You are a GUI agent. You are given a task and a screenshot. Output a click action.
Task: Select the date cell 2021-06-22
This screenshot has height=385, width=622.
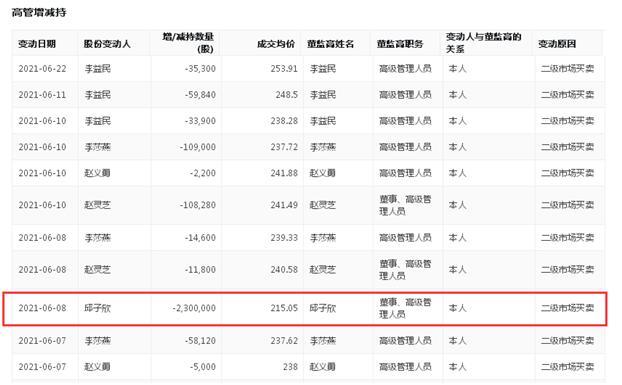tap(42, 69)
